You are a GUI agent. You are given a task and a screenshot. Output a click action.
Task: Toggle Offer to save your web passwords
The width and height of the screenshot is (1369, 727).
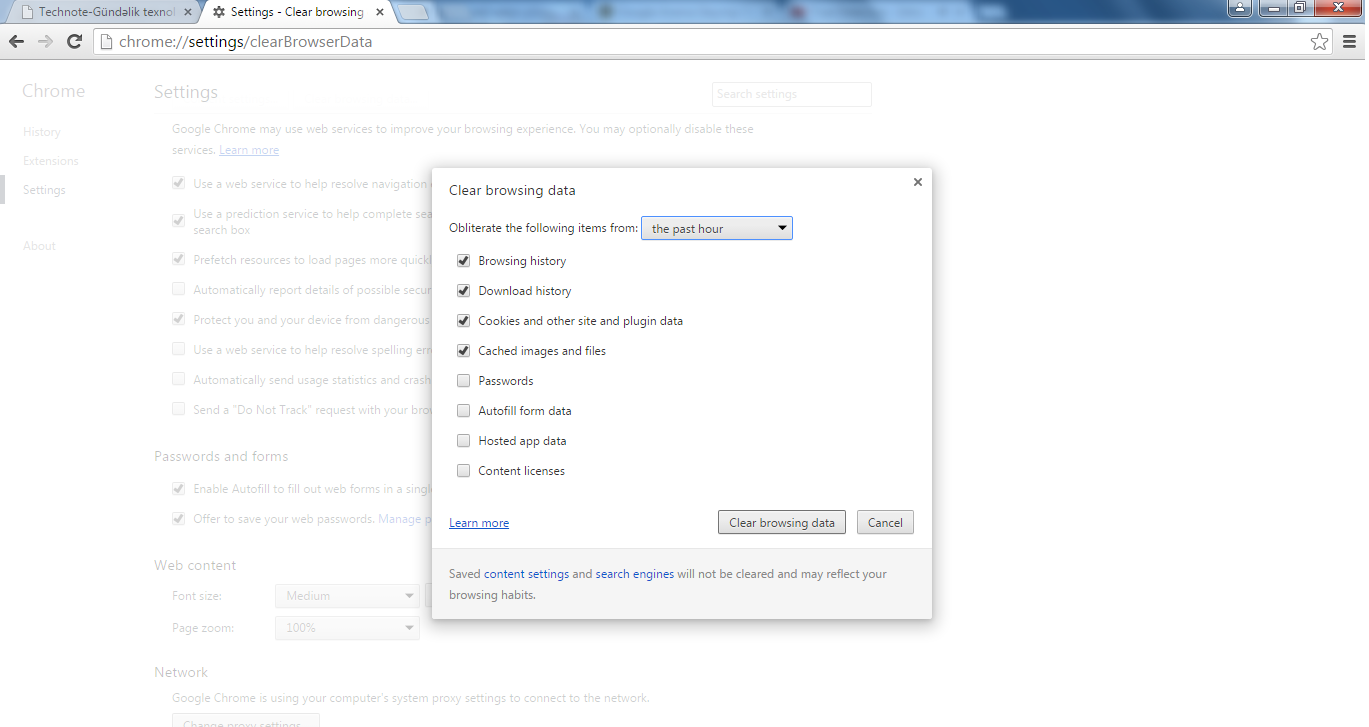click(x=178, y=519)
